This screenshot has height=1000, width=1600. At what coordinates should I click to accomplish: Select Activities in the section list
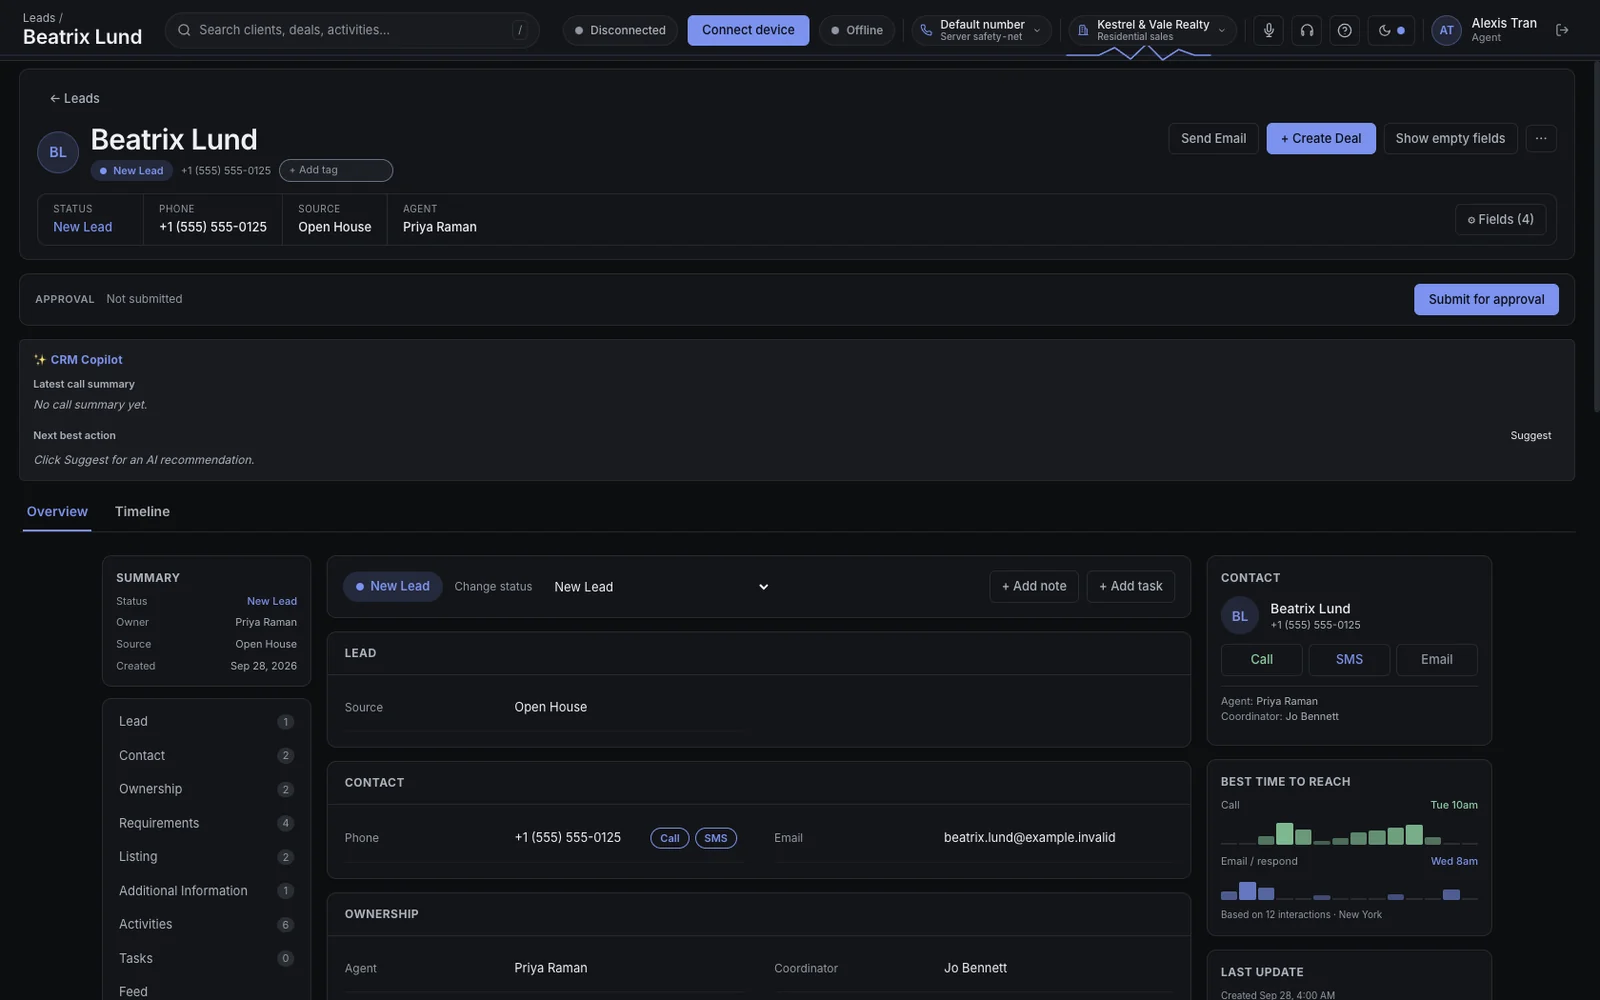pos(207,924)
